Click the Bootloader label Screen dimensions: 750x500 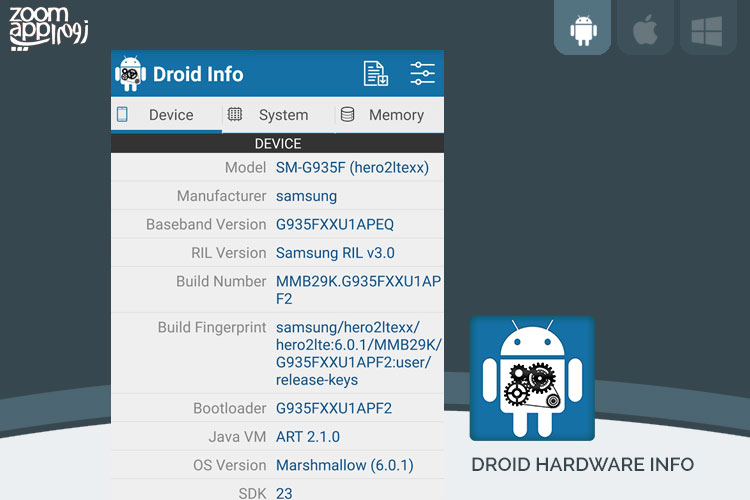(x=230, y=408)
